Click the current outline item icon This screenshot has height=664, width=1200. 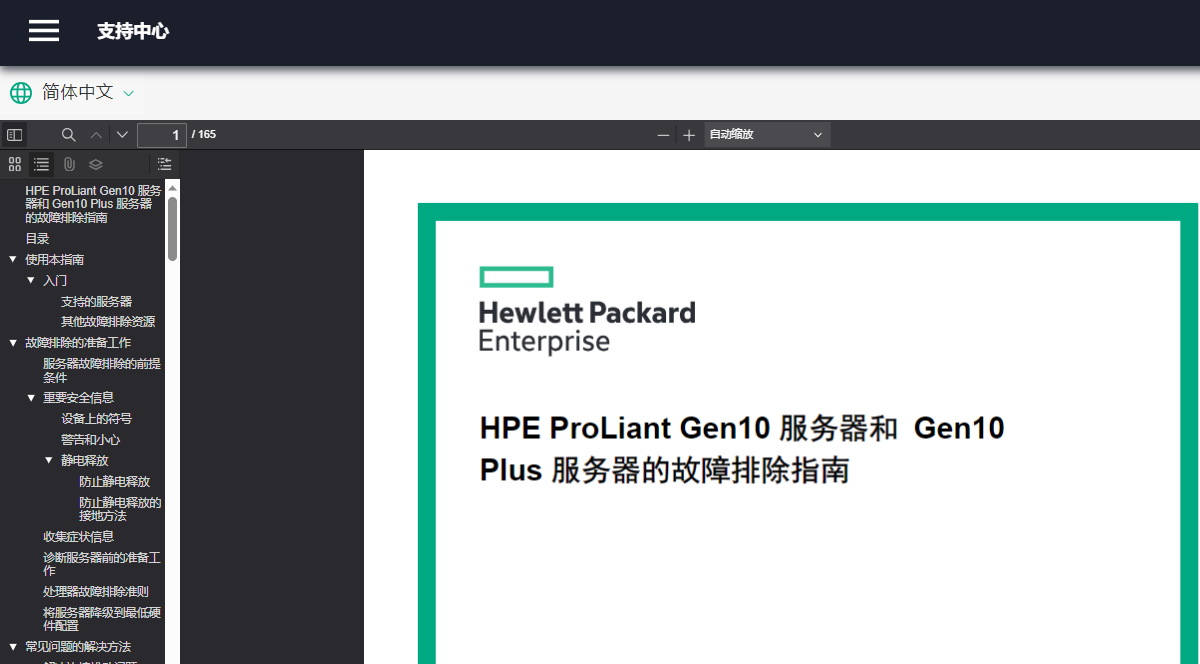164,164
